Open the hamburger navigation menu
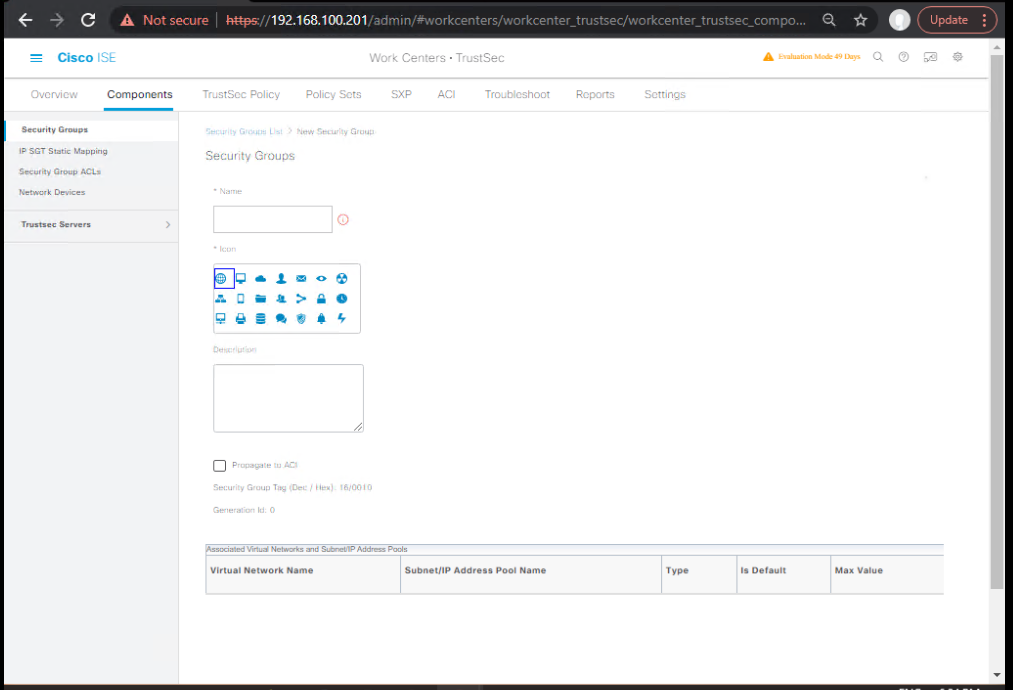The width and height of the screenshot is (1013, 690). (x=36, y=58)
